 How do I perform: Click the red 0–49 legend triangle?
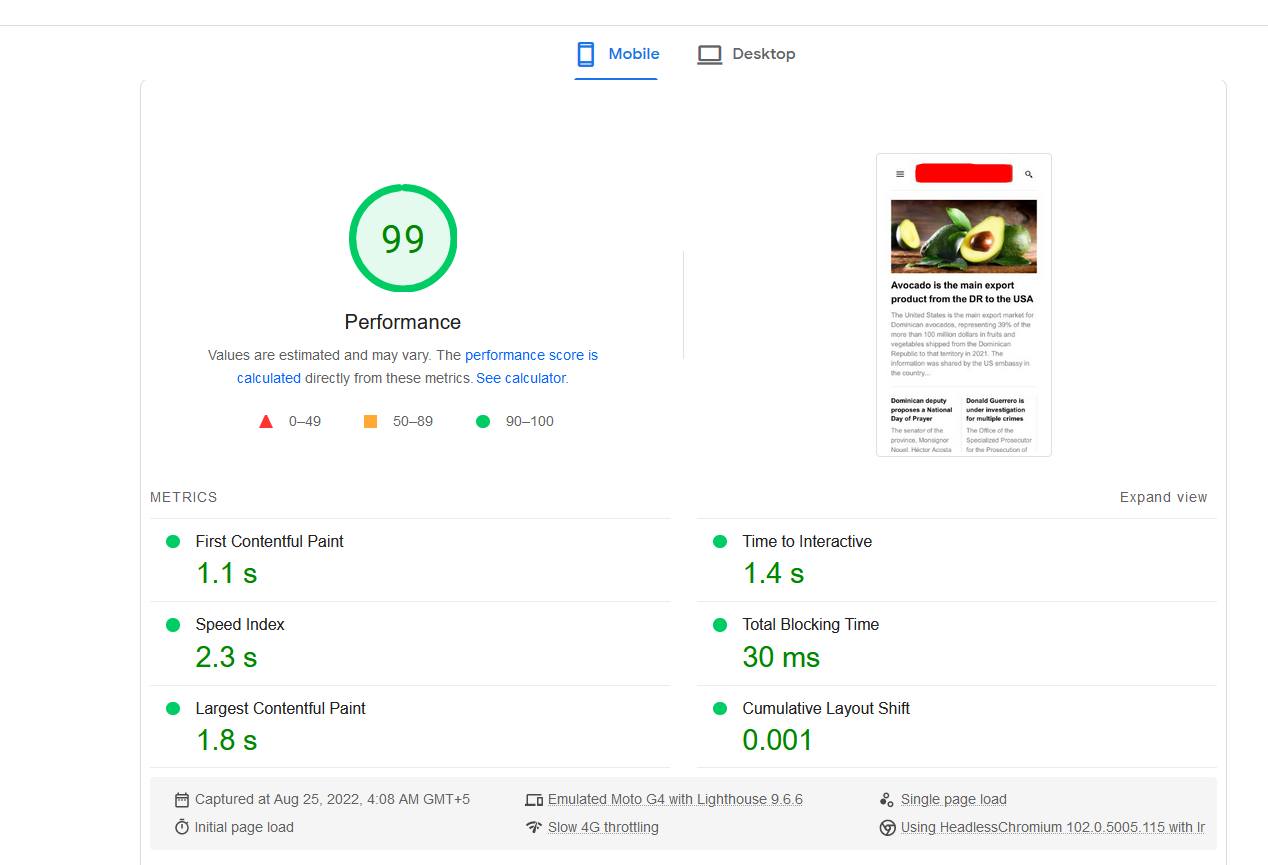265,420
